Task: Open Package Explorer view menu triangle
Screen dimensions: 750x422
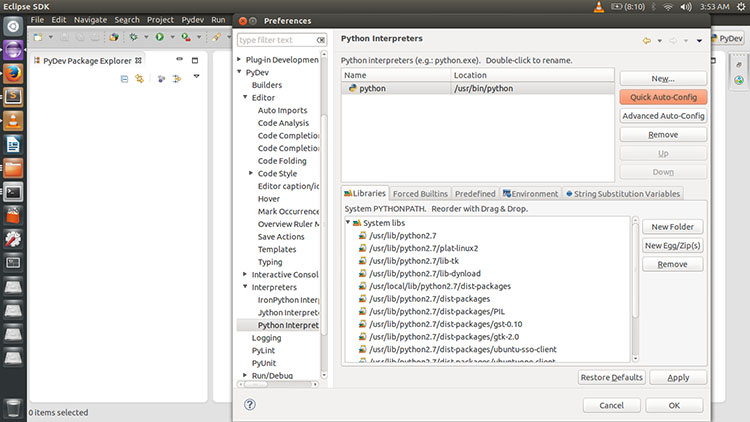Action: [x=196, y=76]
